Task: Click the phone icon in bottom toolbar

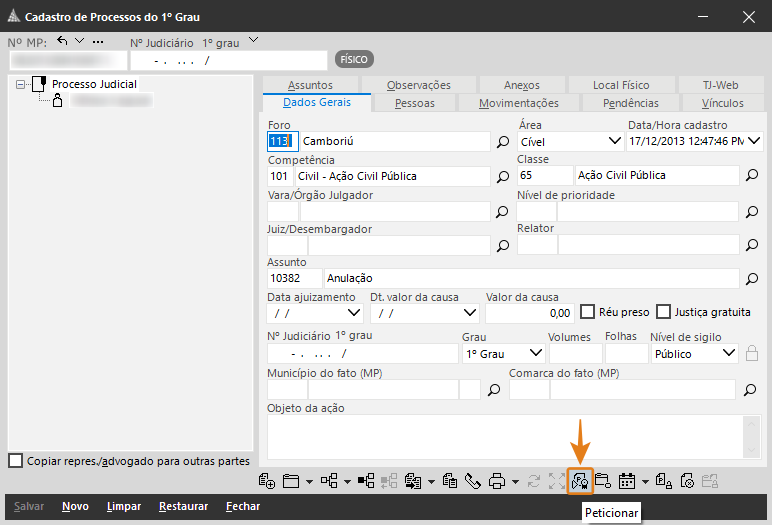Action: [x=473, y=481]
